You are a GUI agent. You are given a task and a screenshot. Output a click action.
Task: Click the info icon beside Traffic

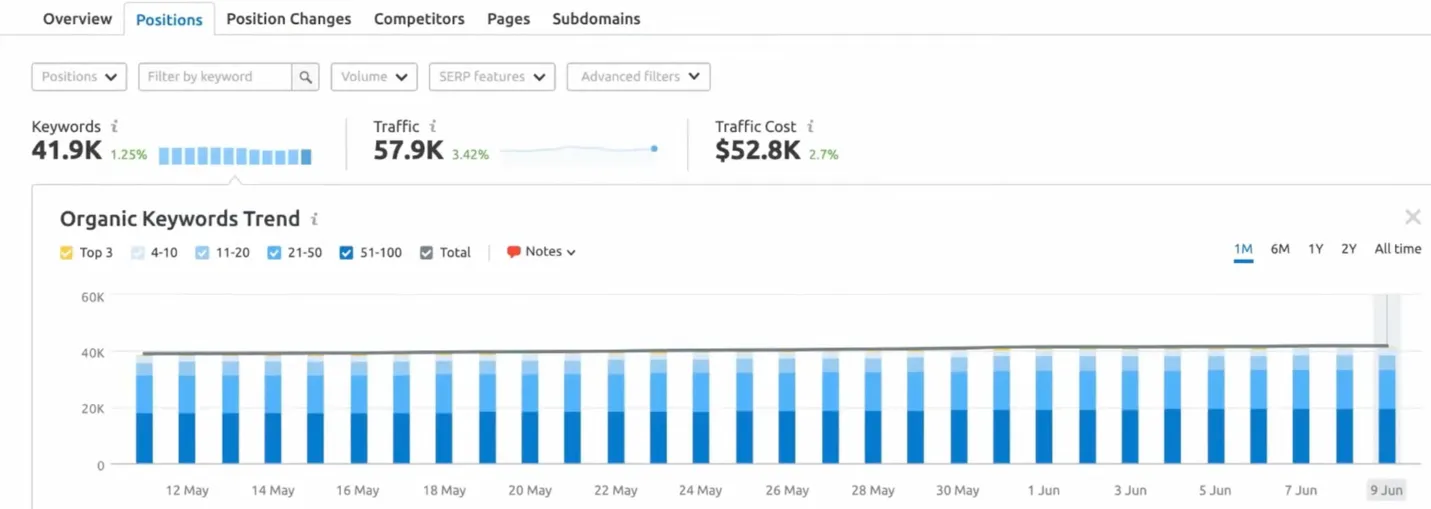point(433,127)
